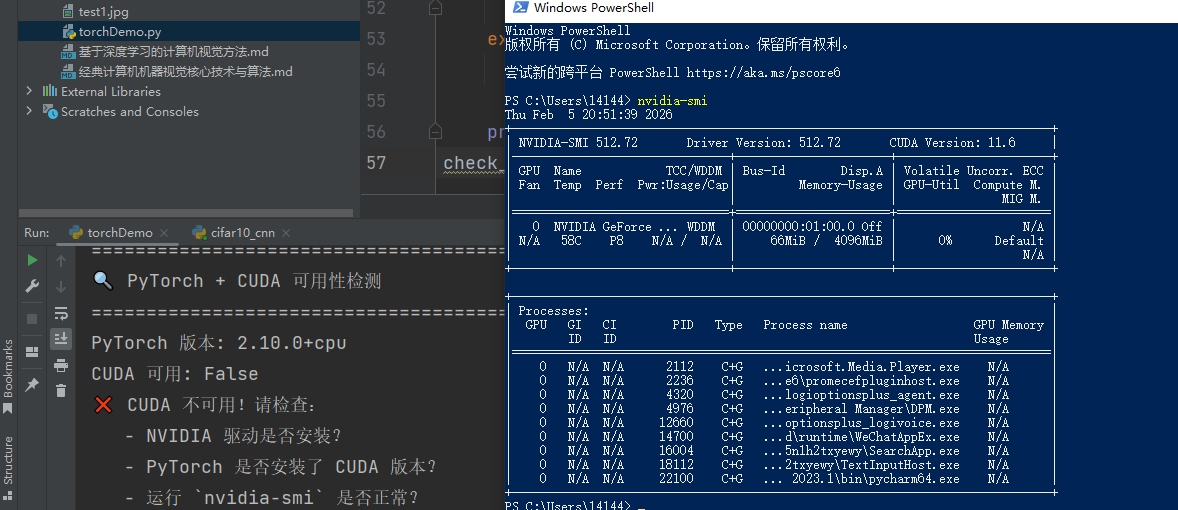Screen dimensions: 1178x510
Task: Click the https://aka.ms/pscore6 link in PowerShell
Action: pyautogui.click(x=763, y=73)
